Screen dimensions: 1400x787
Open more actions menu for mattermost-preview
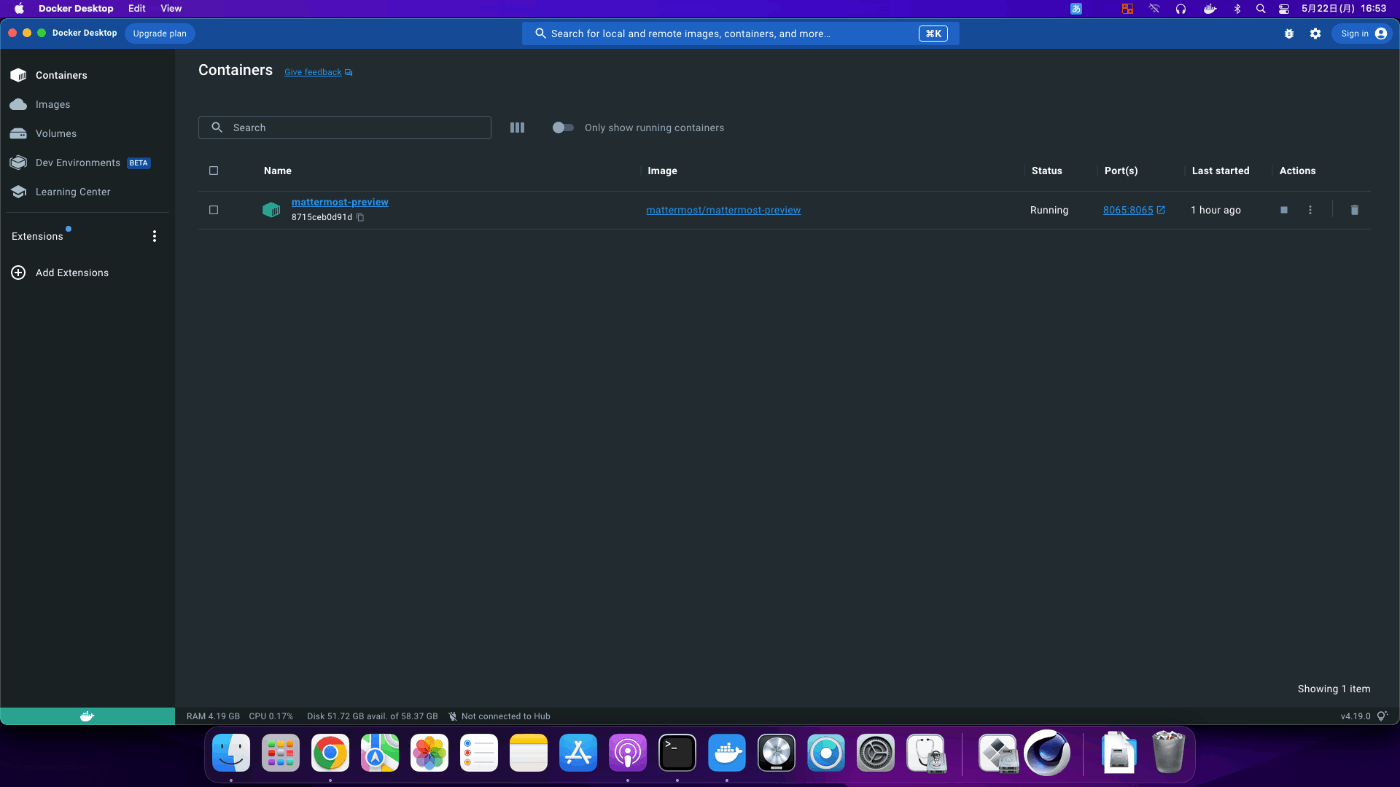(1310, 210)
